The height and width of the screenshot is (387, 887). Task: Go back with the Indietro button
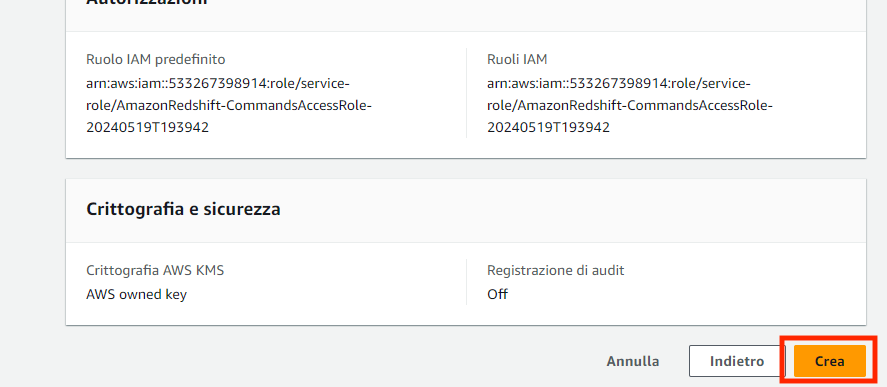(737, 361)
